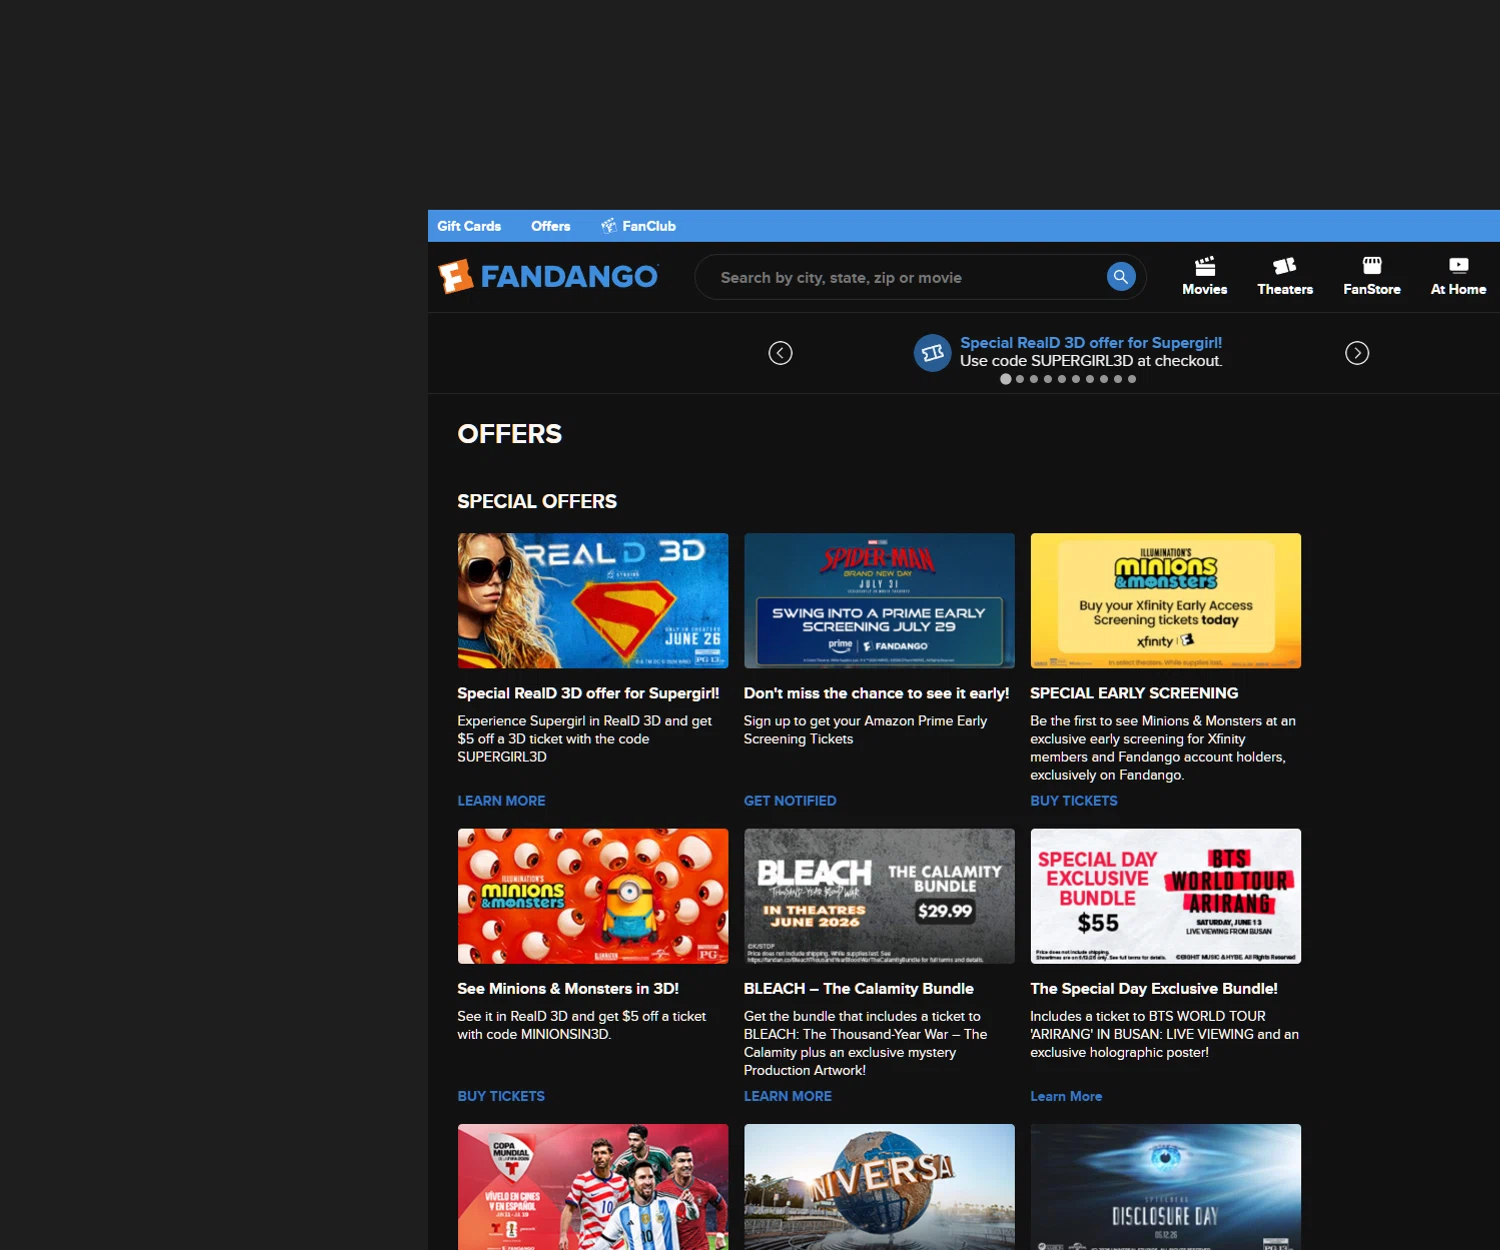Advance banner with right arrow
1500x1250 pixels.
(1357, 353)
